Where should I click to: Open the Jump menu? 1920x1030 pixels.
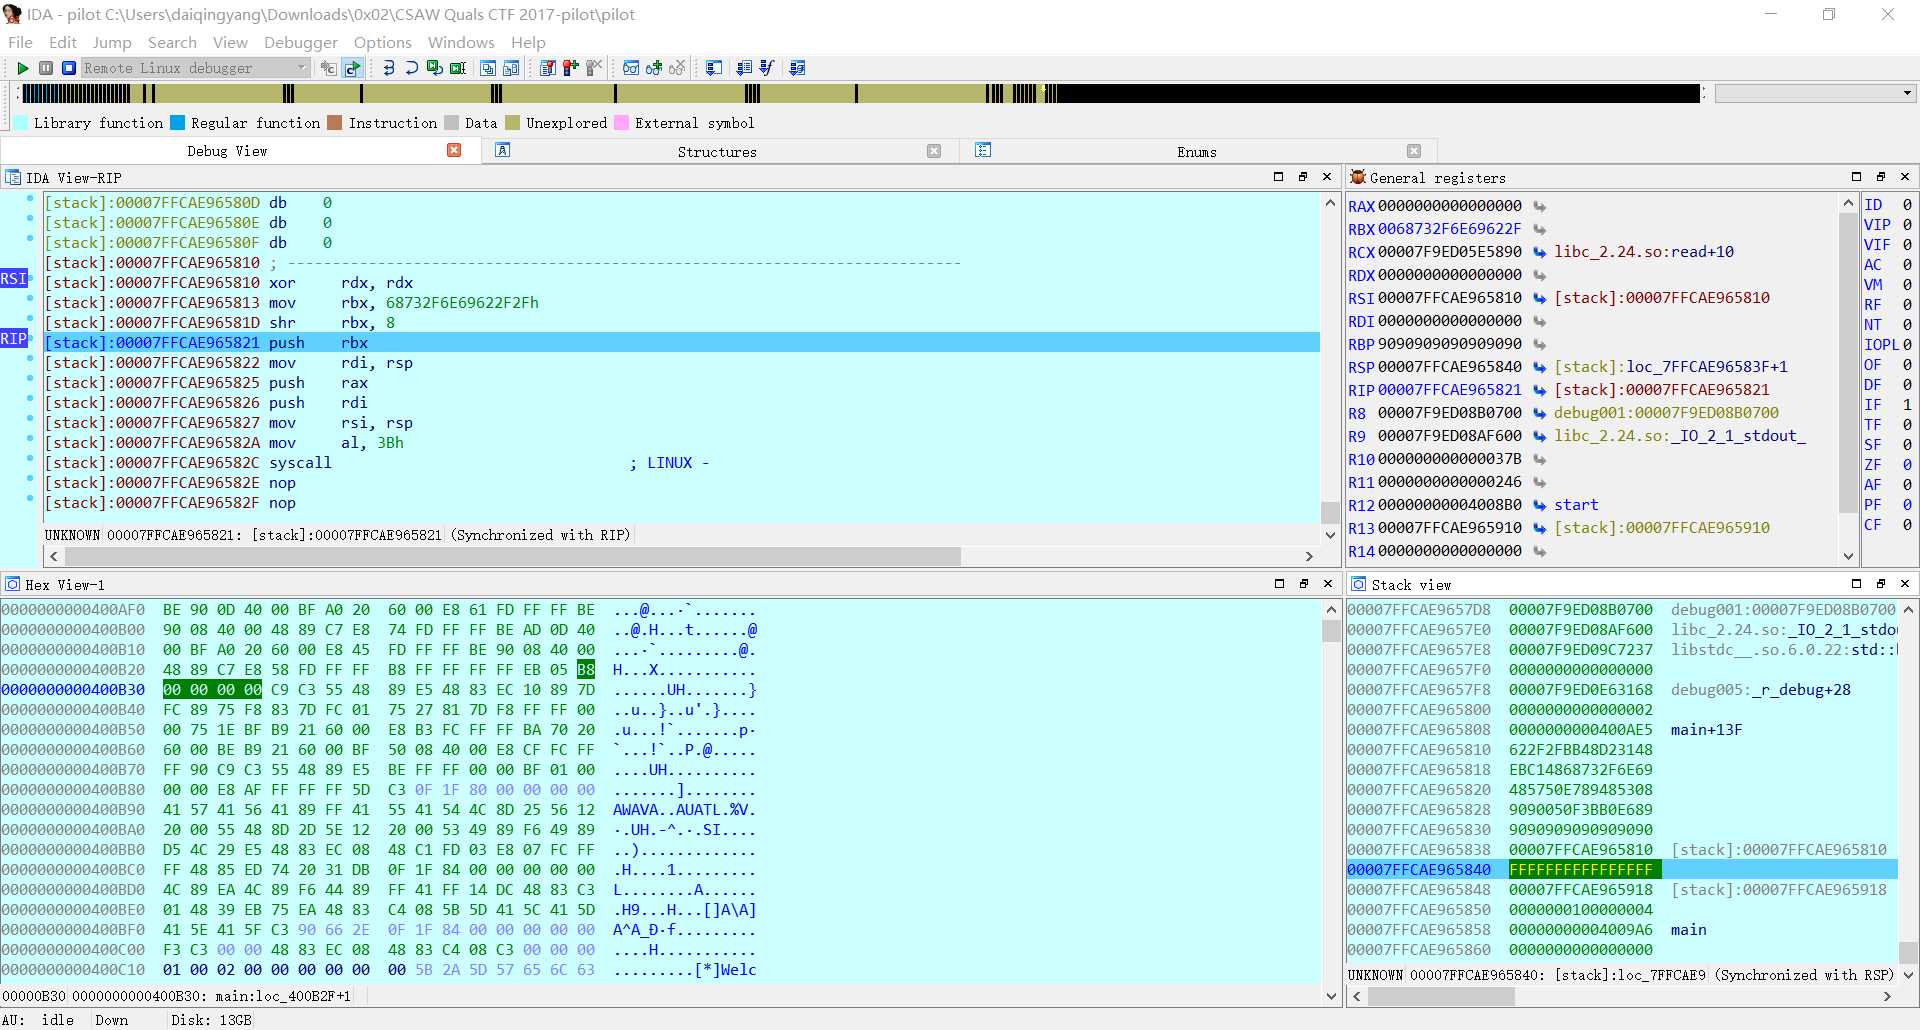(x=112, y=42)
